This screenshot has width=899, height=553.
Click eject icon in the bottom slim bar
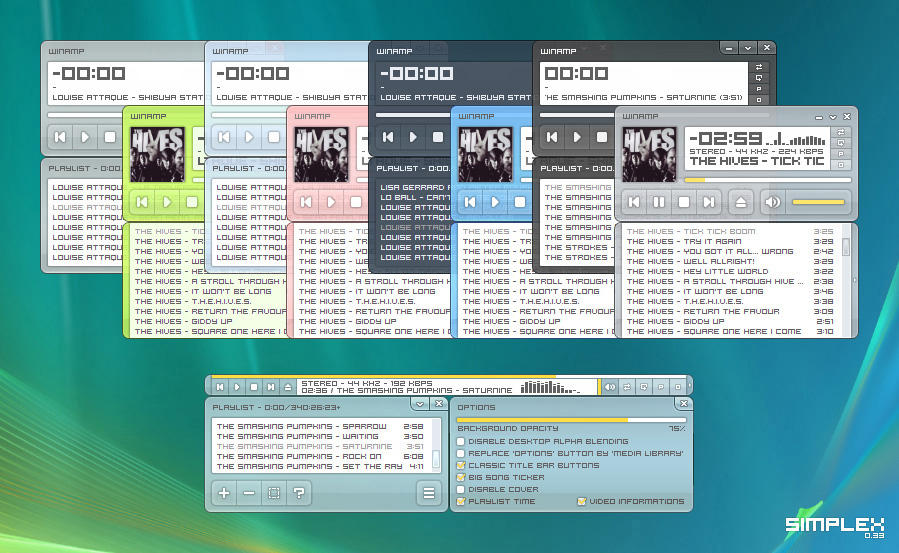(x=288, y=387)
